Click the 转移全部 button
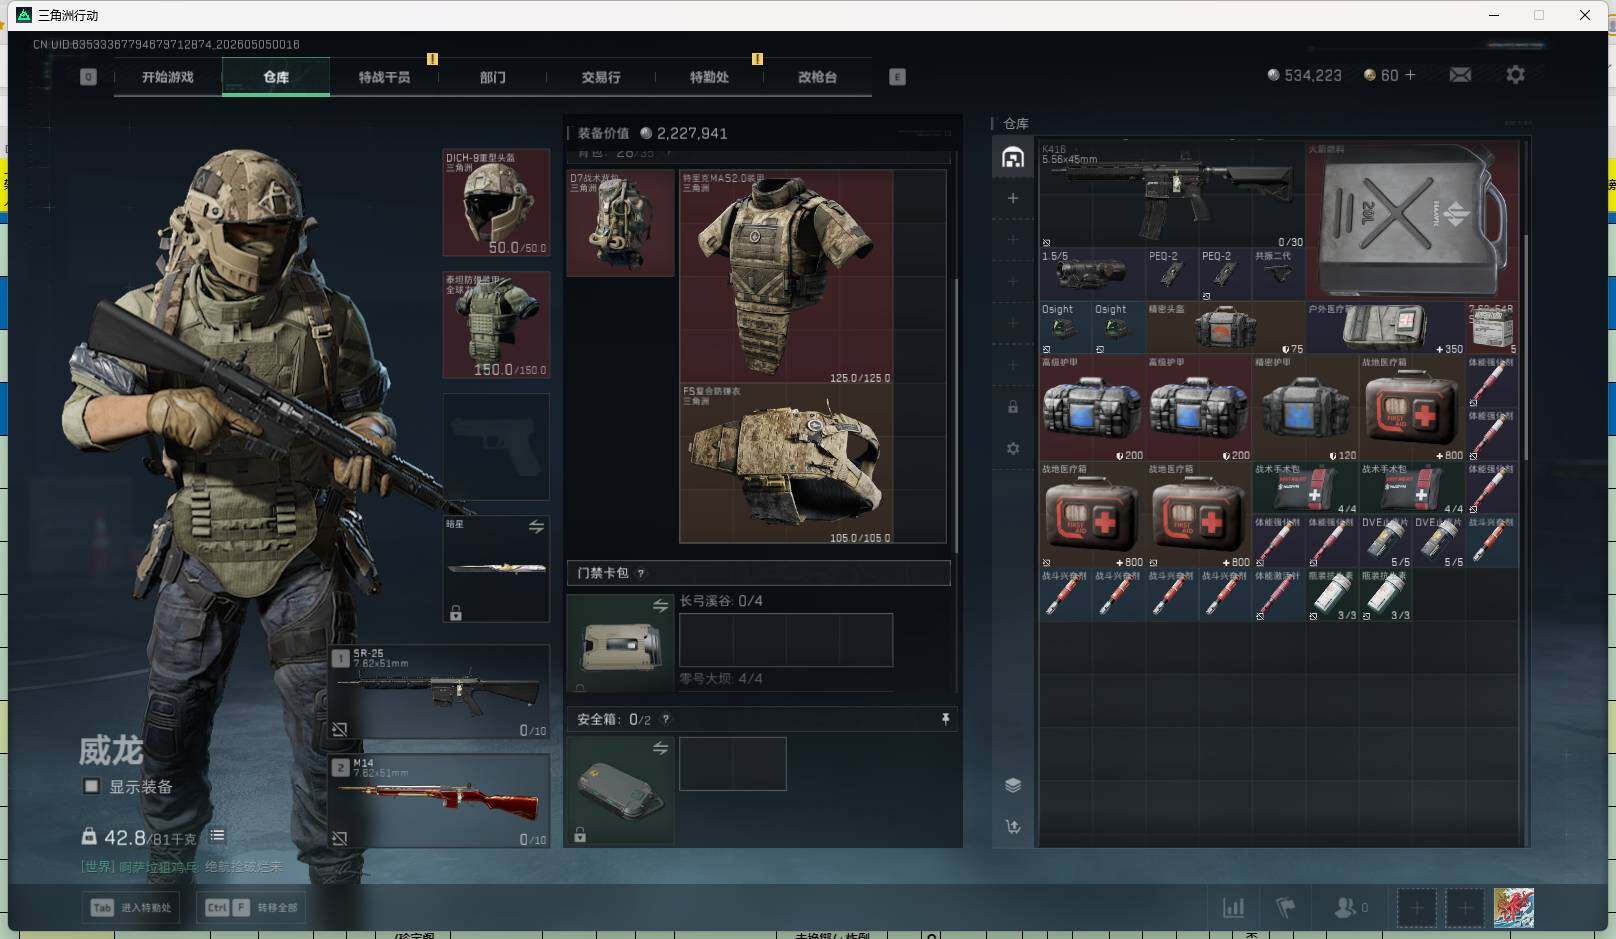Viewport: 1616px width, 939px height. click(x=251, y=907)
